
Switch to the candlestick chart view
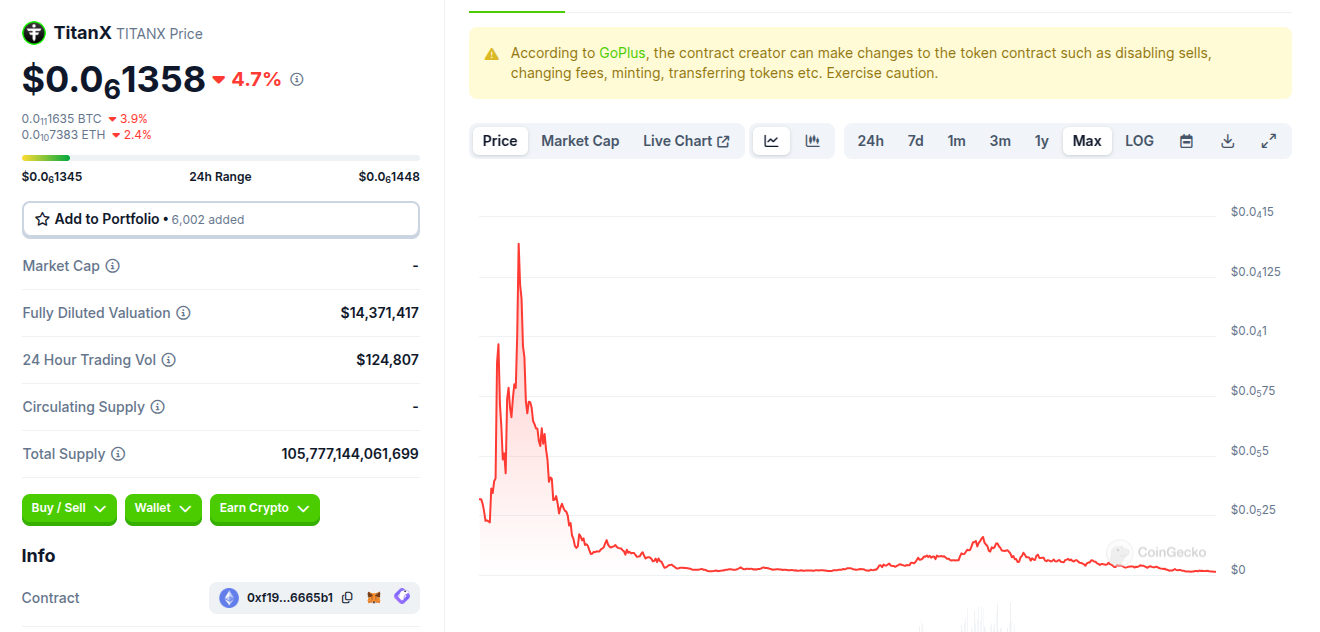coord(813,141)
